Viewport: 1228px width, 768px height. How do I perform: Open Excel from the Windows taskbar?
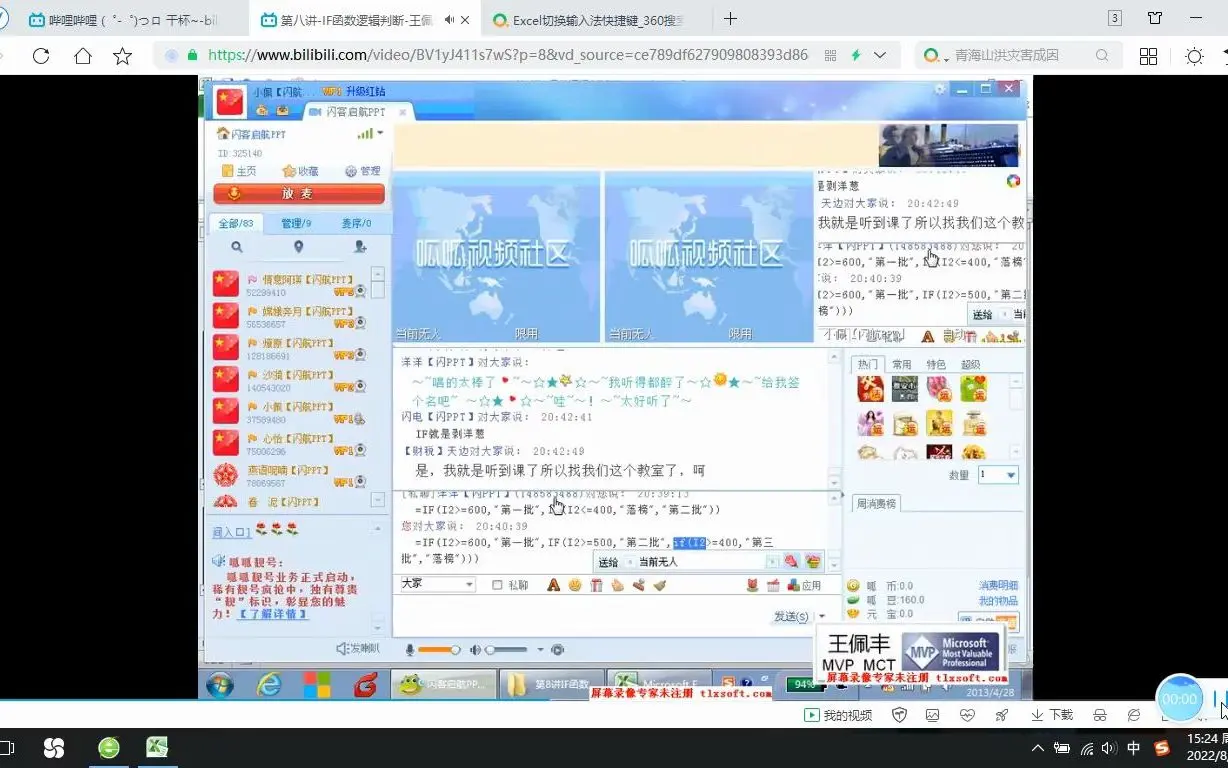point(157,747)
